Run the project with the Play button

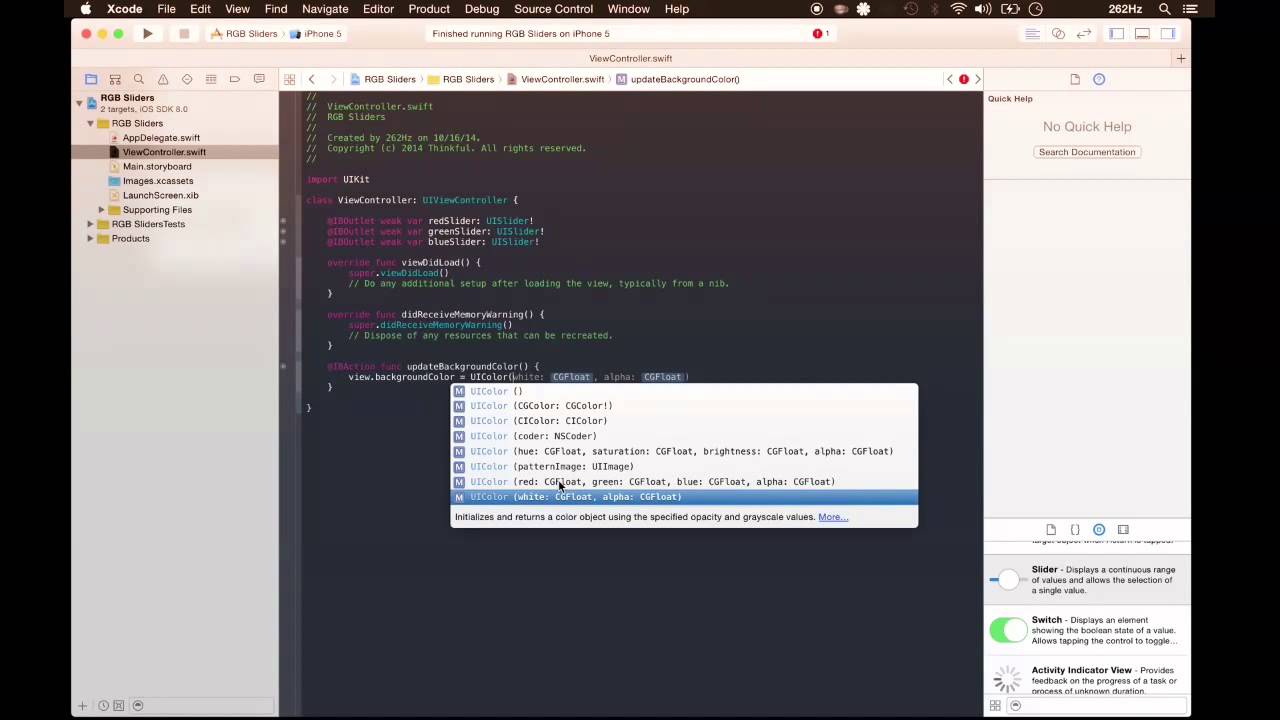point(147,34)
